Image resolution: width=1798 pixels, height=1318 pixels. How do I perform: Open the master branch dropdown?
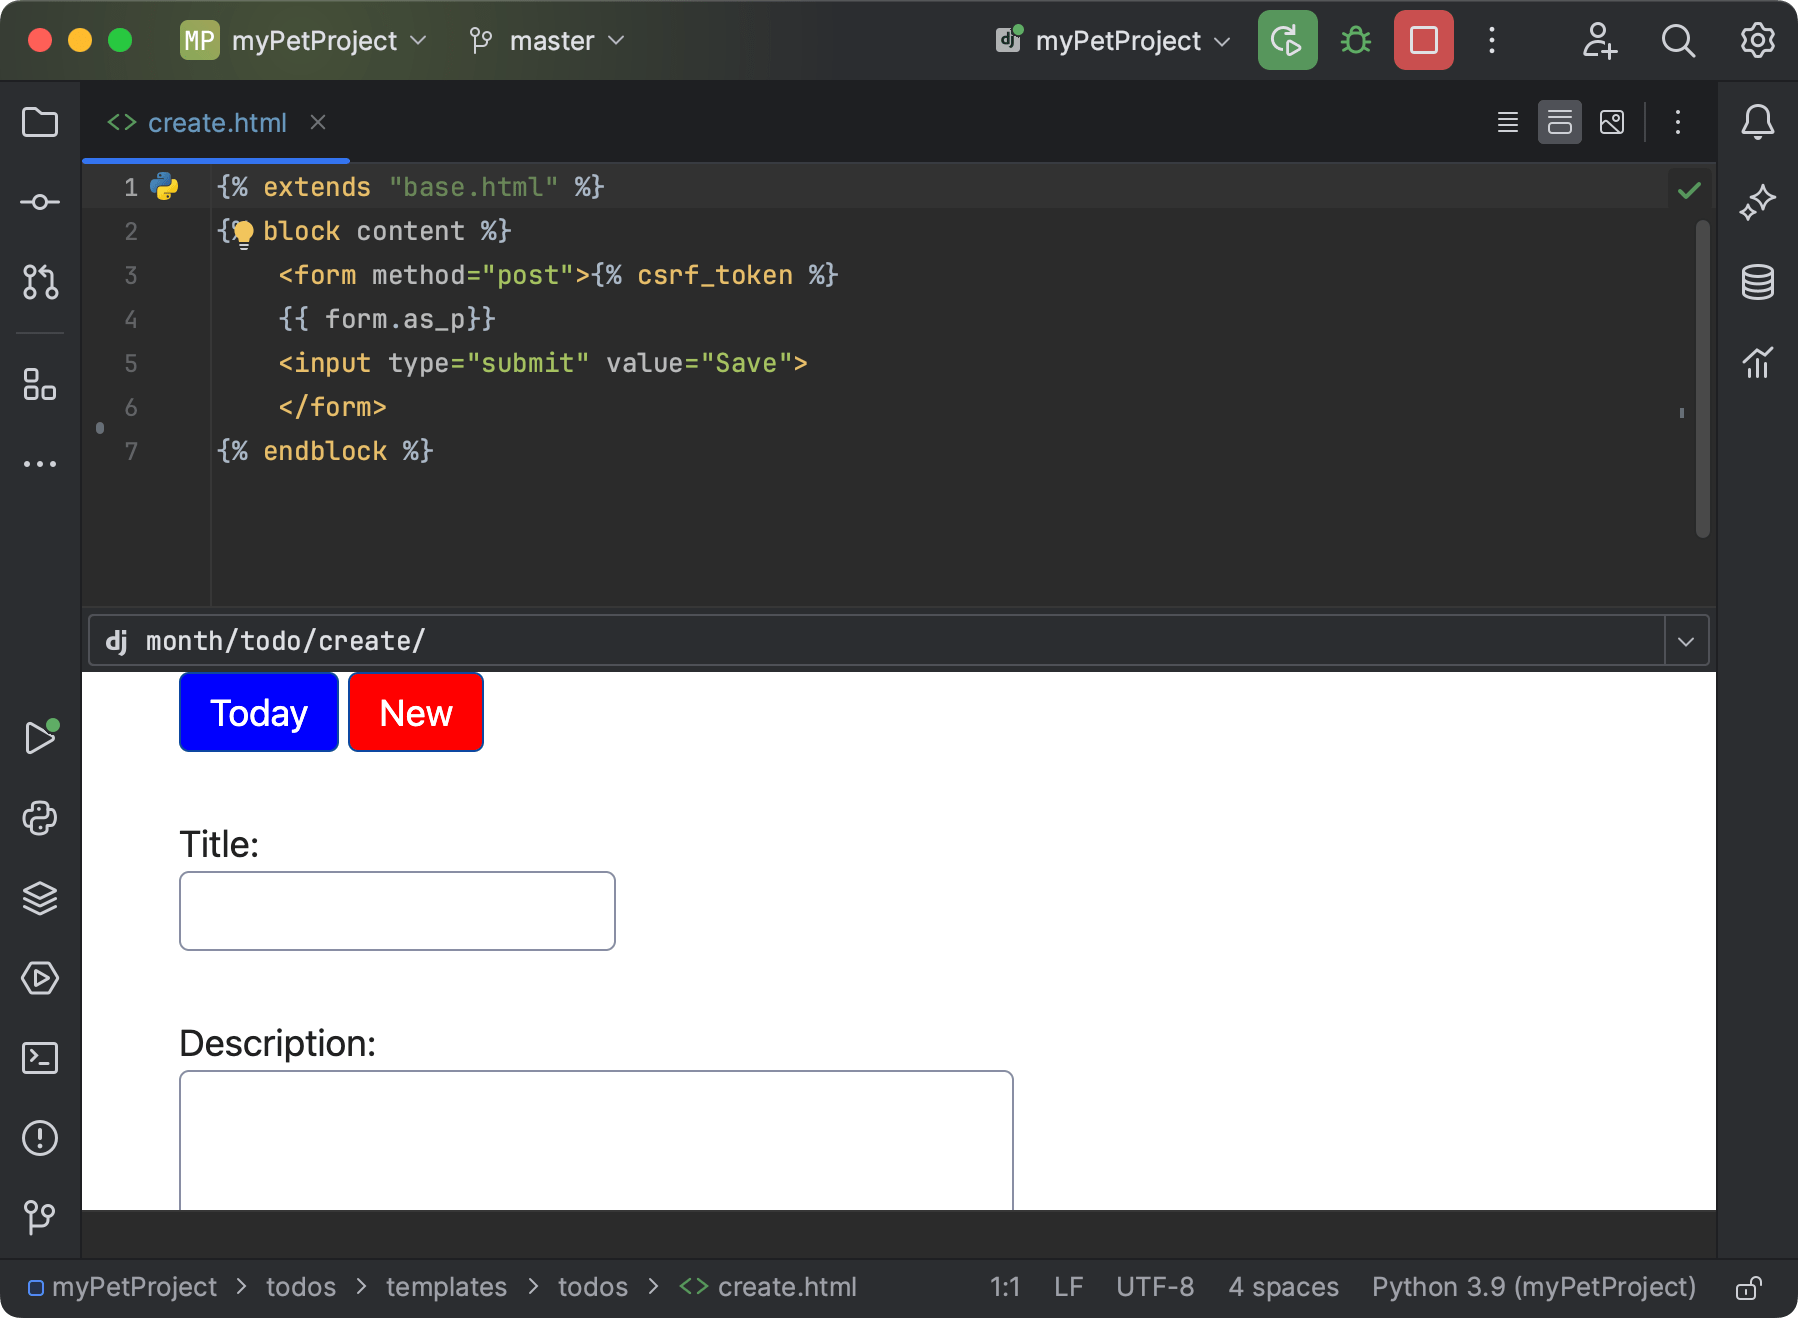(546, 41)
